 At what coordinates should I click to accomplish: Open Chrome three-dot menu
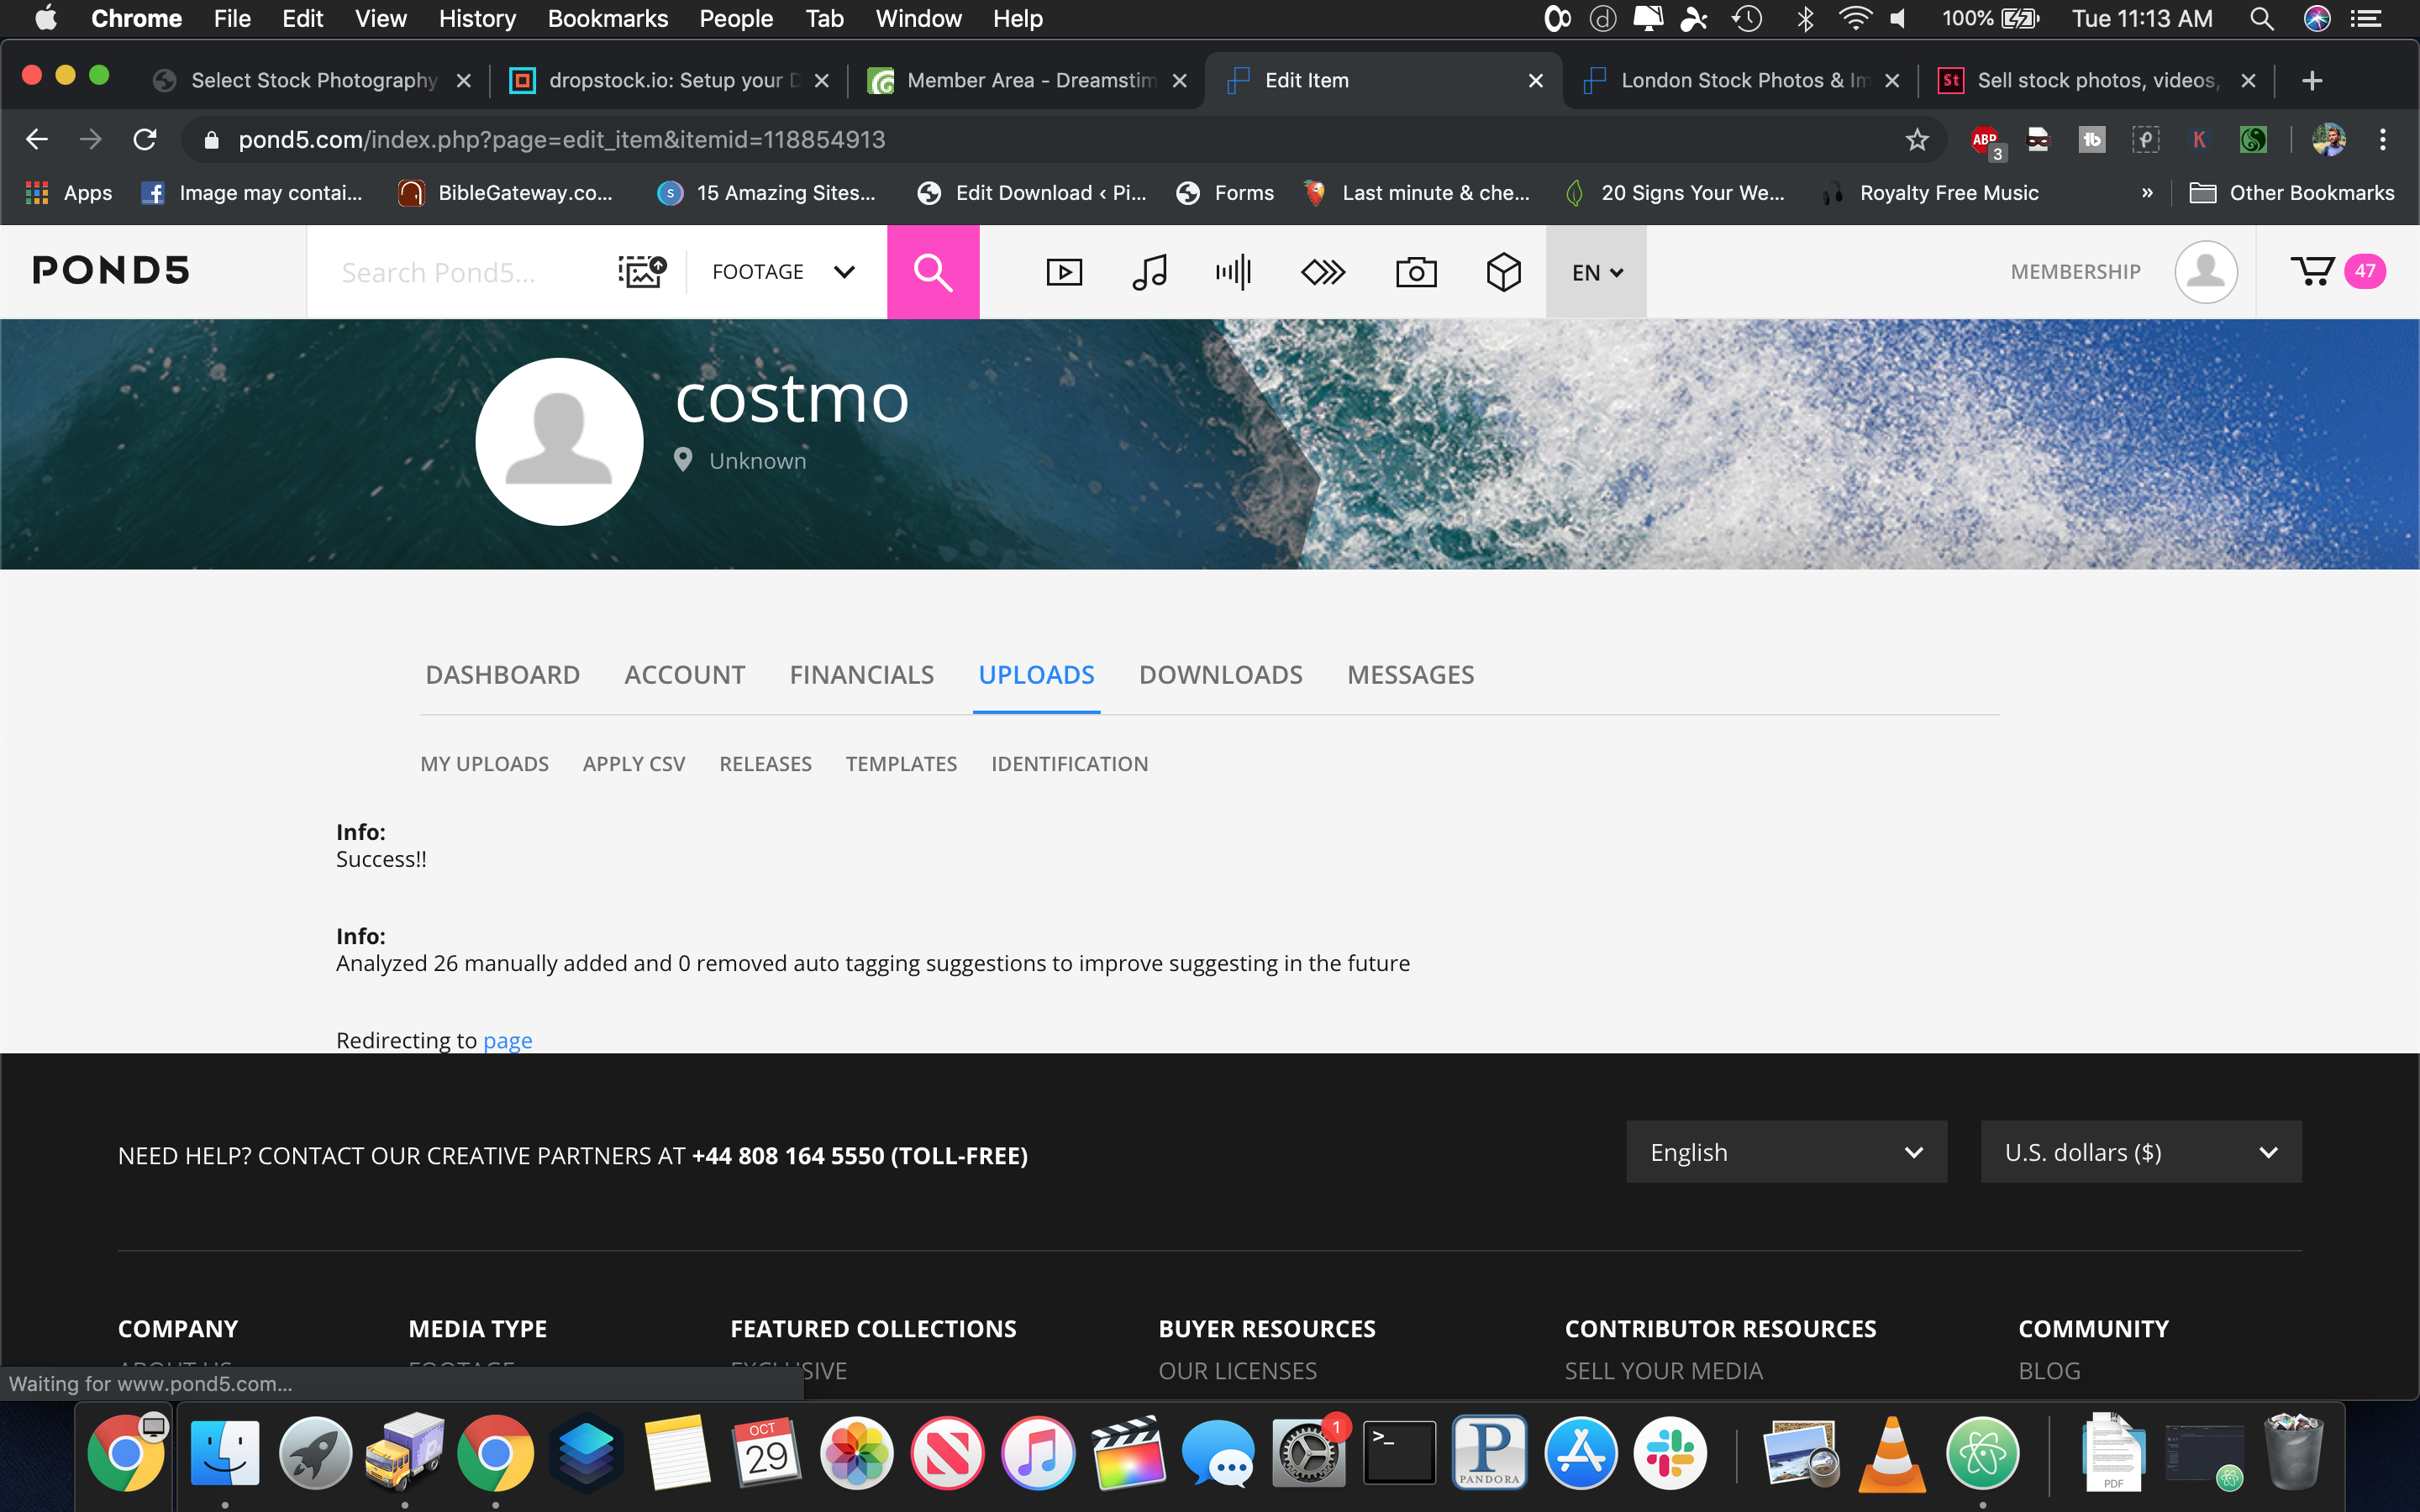2383,140
